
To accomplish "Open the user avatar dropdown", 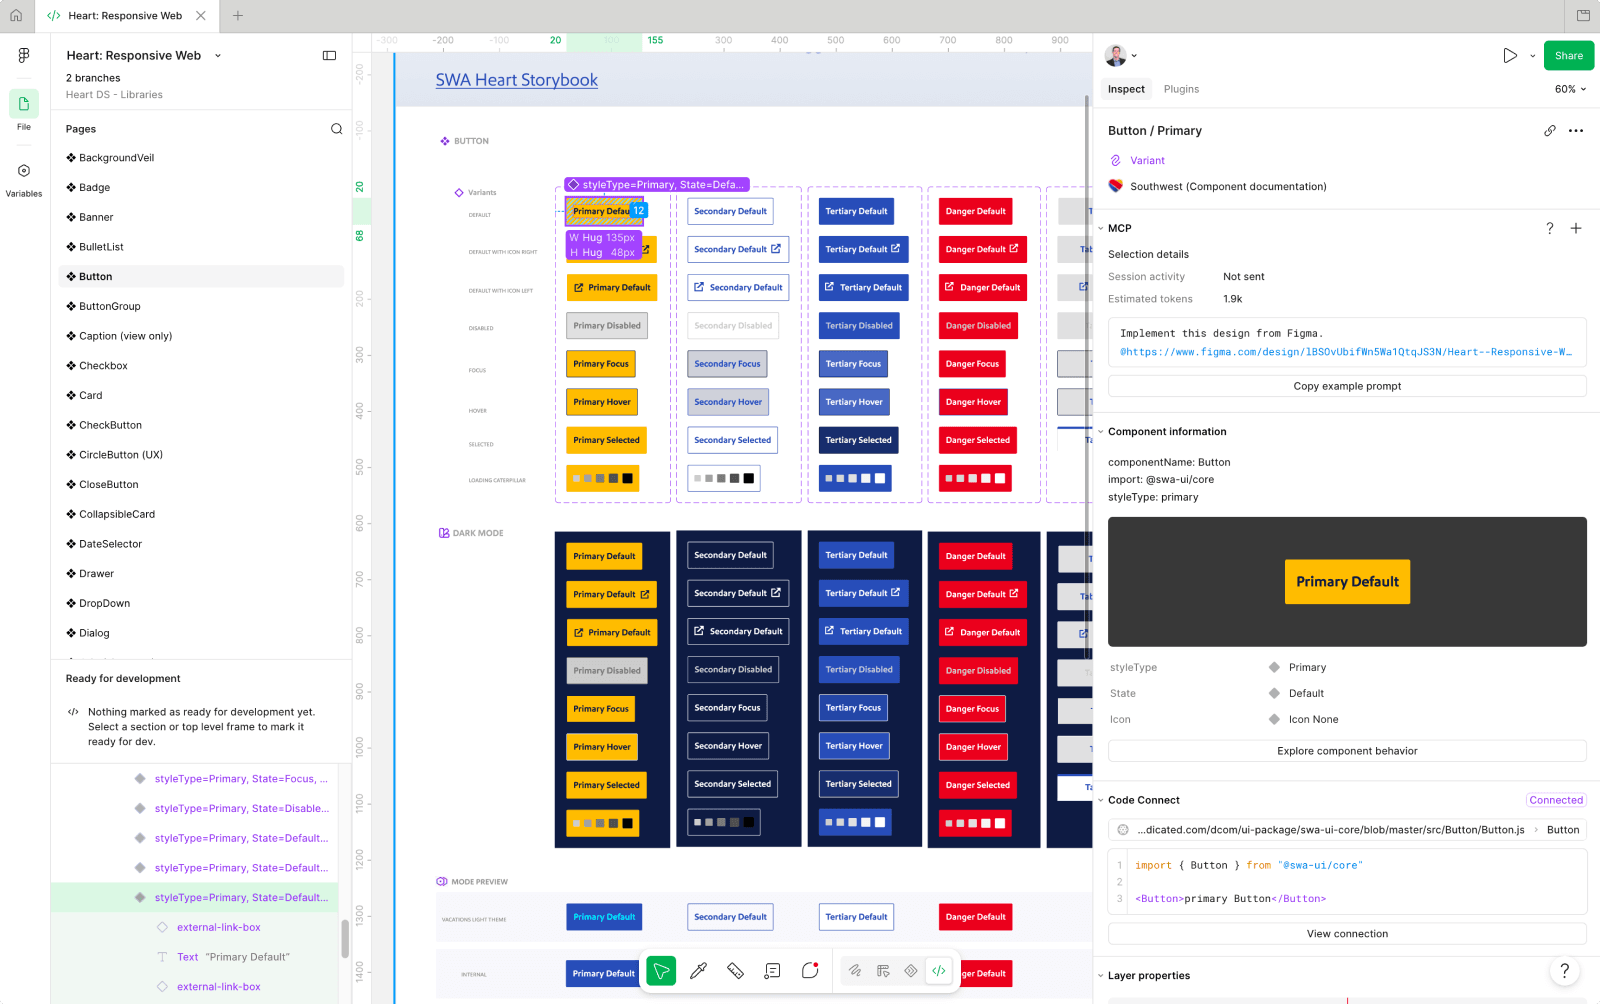I will (x=1120, y=56).
